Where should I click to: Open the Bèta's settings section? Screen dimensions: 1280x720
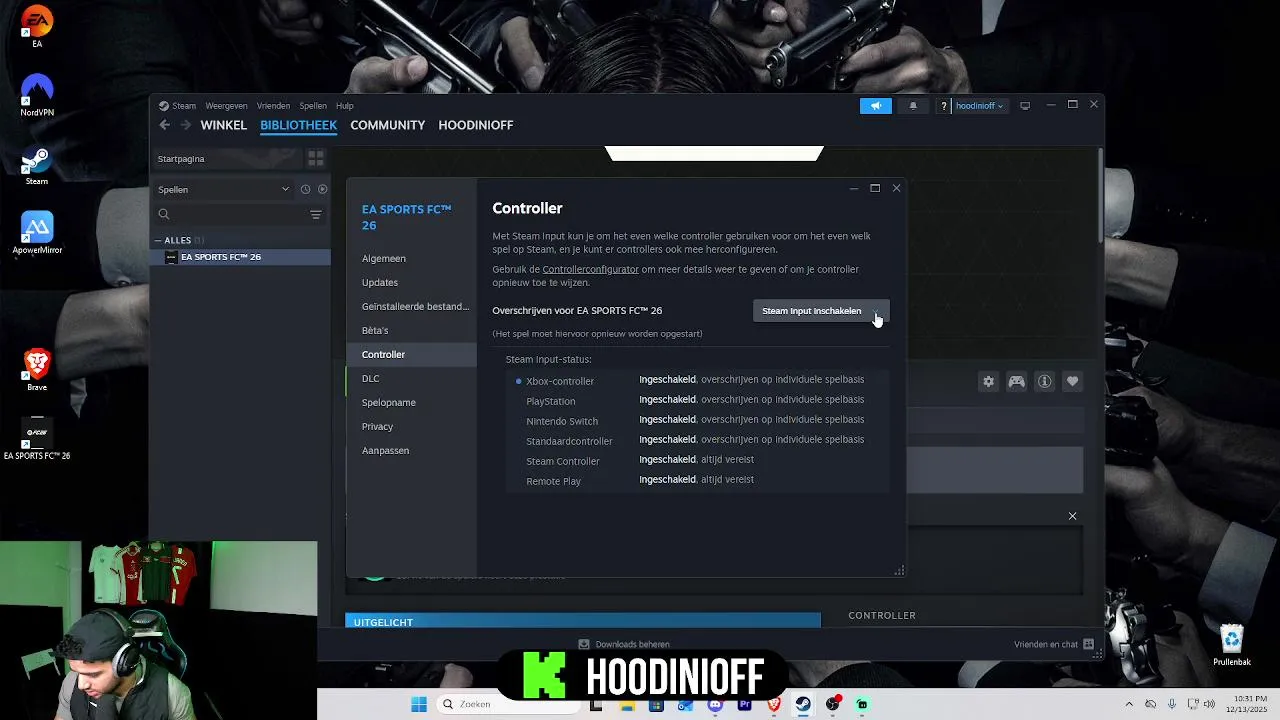375,330
